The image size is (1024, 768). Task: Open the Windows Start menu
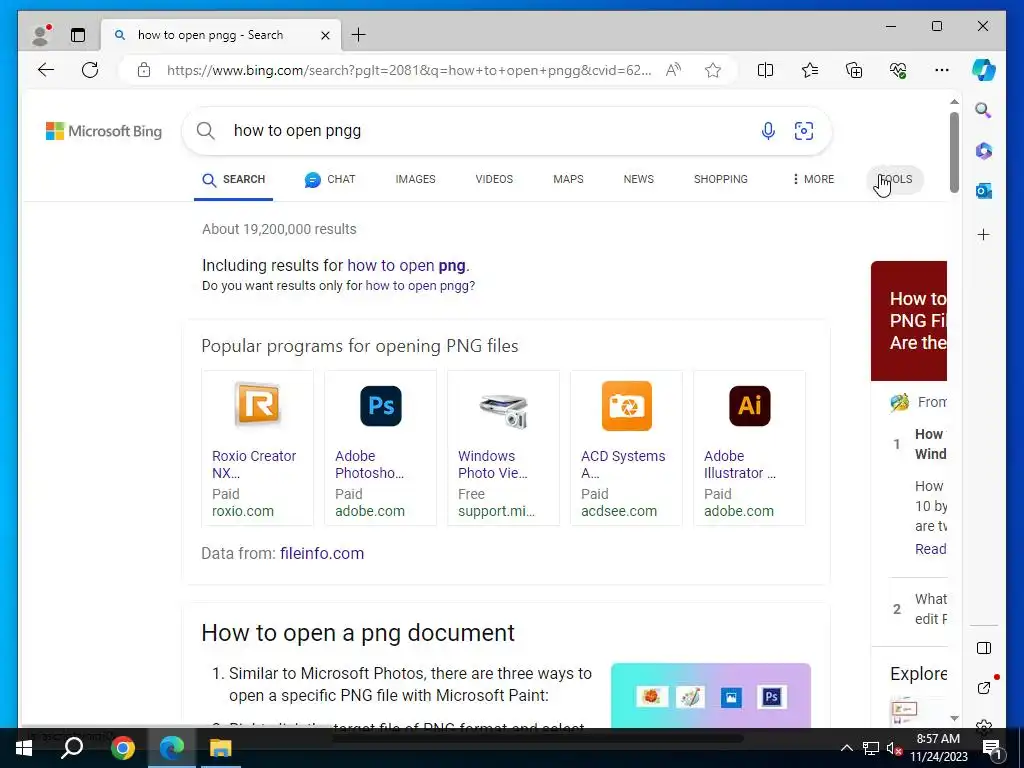point(24,748)
